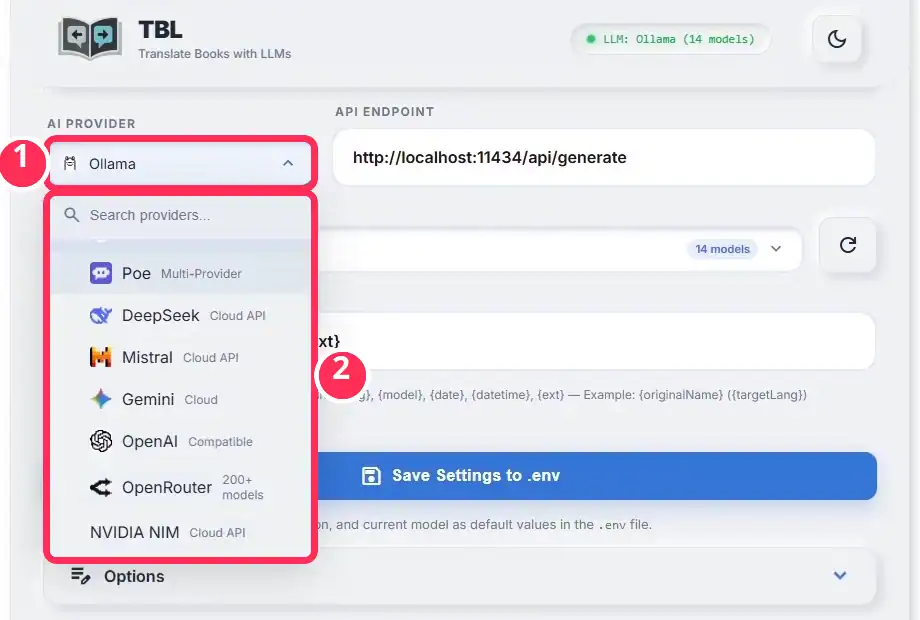Open the LLM Ollama status badge
This screenshot has height=620, width=920.
671,39
